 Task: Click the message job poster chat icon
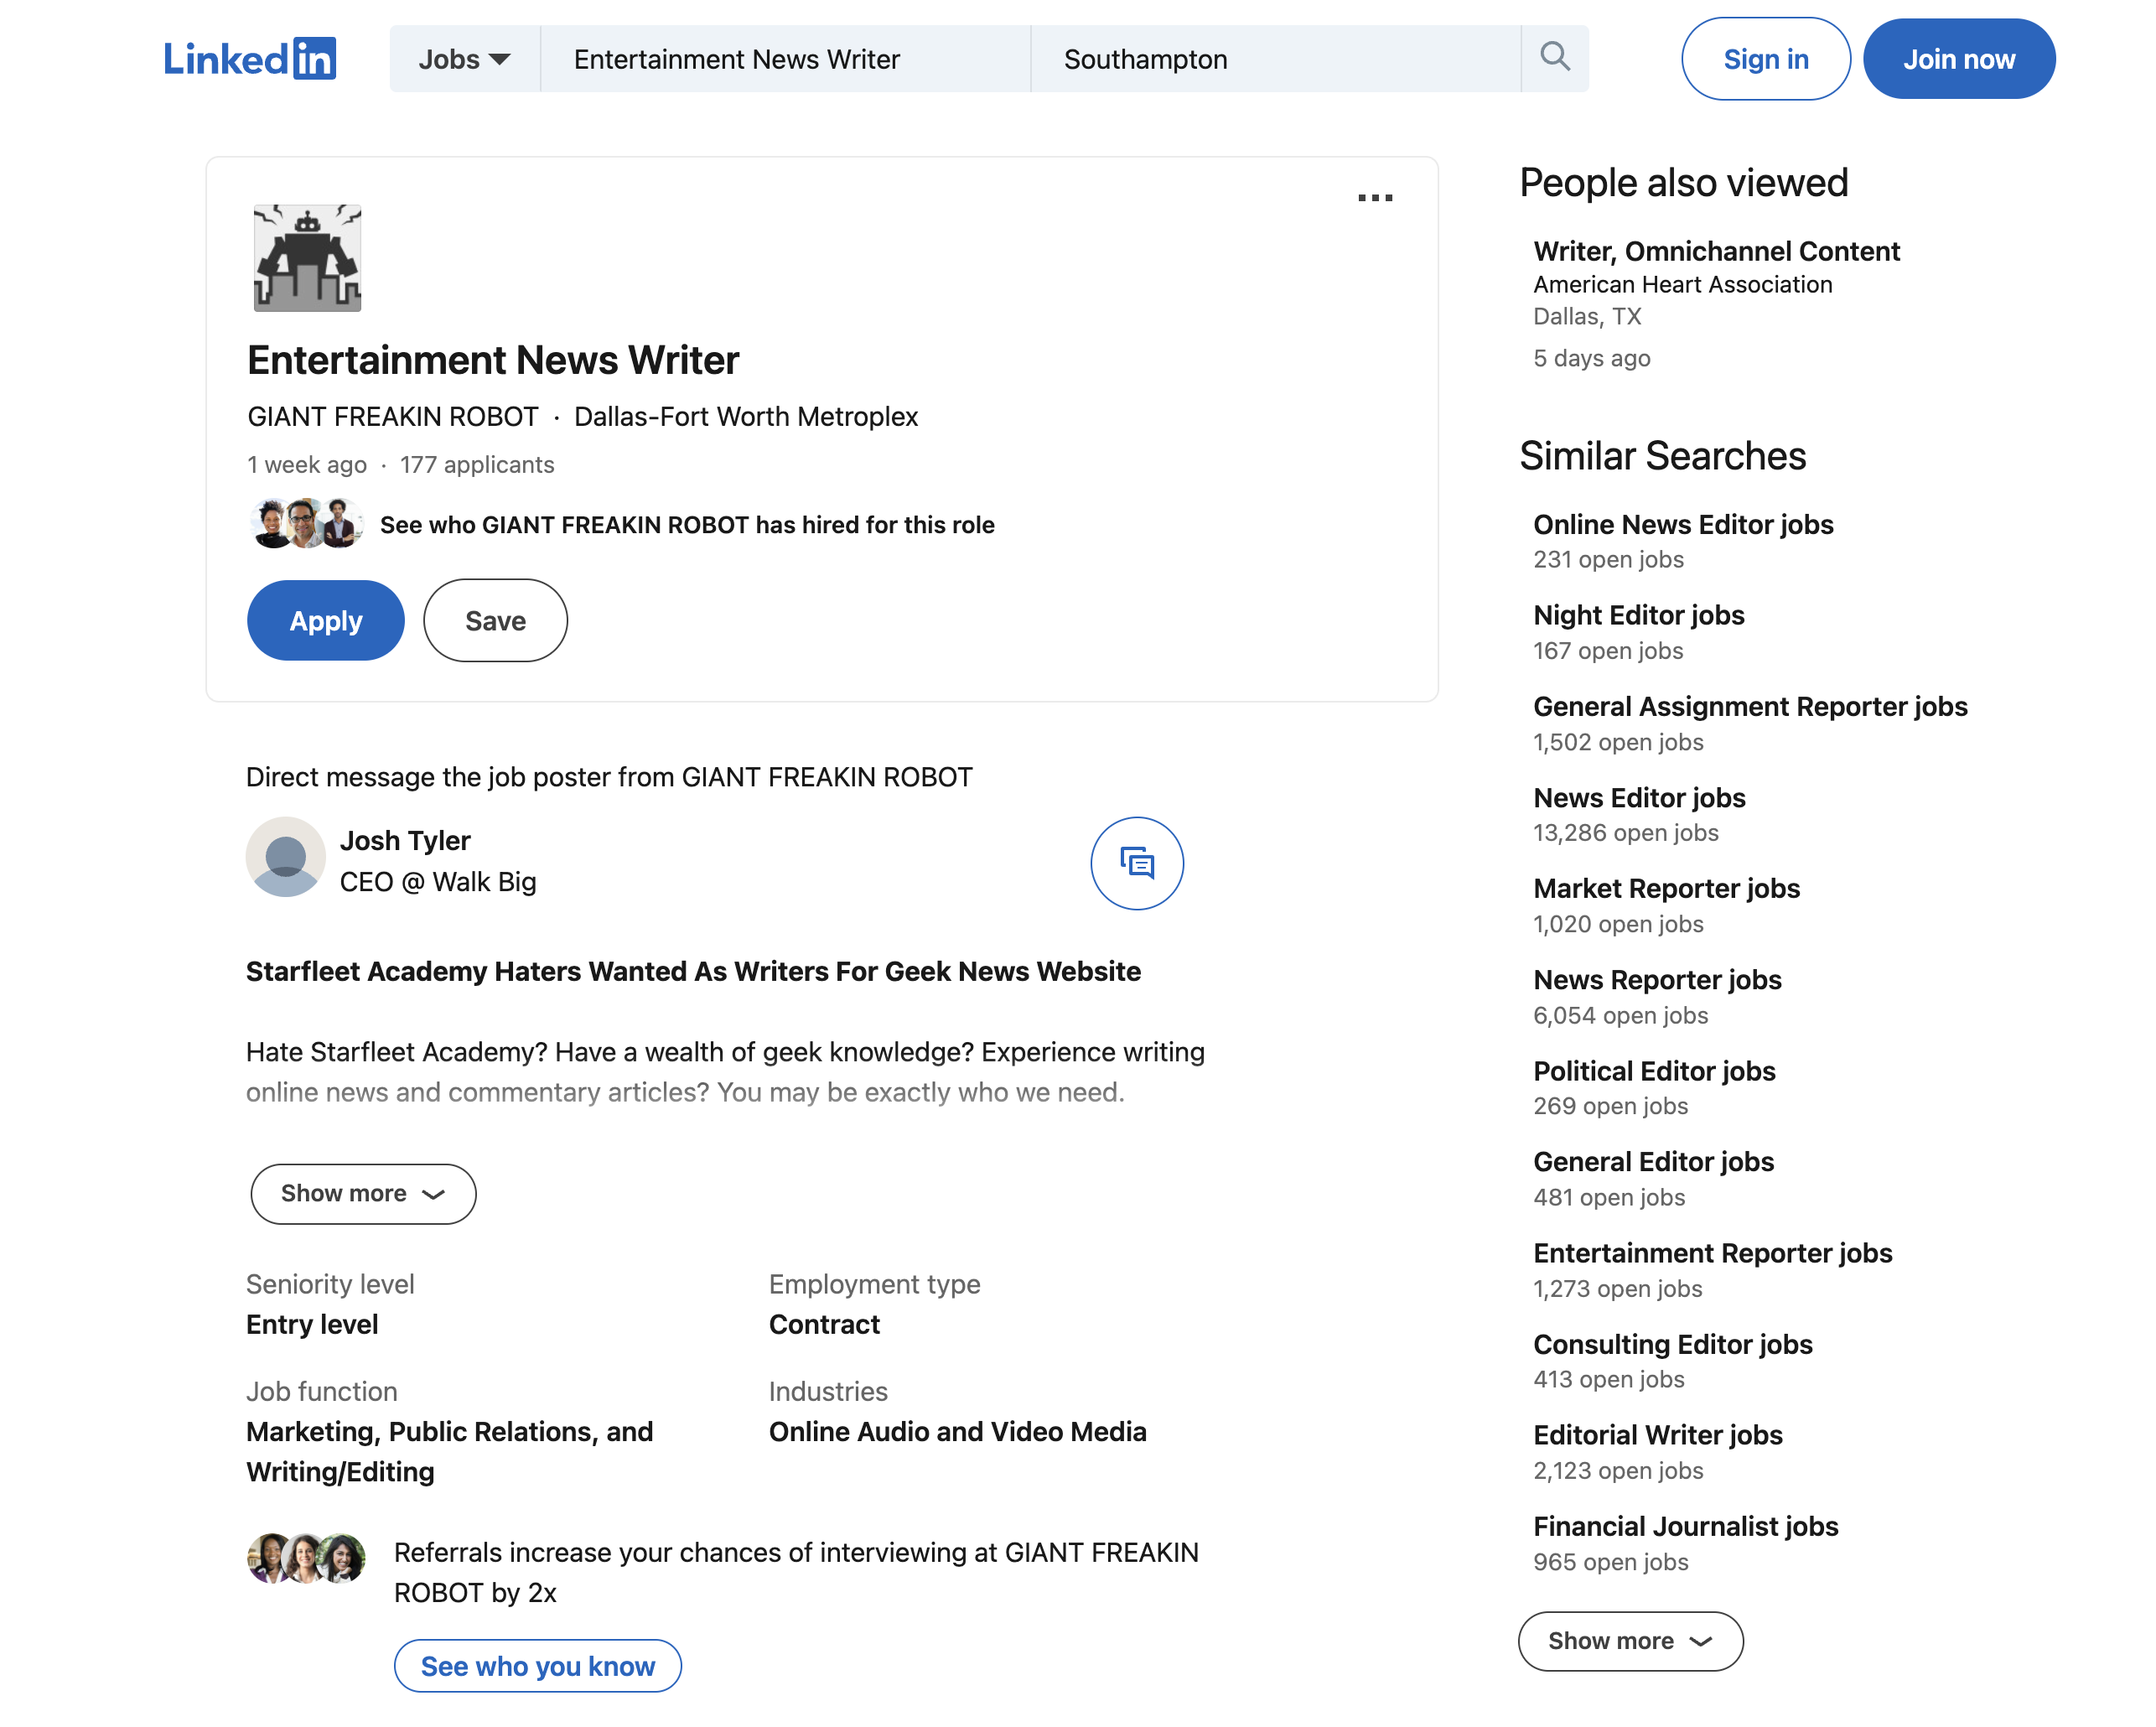pos(1136,863)
